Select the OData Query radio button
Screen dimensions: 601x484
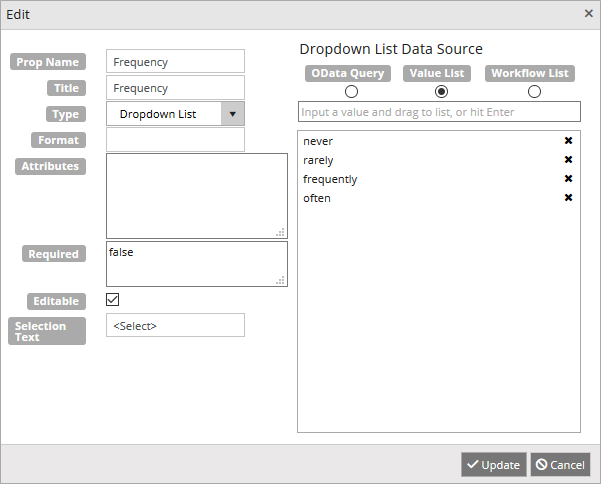351,91
